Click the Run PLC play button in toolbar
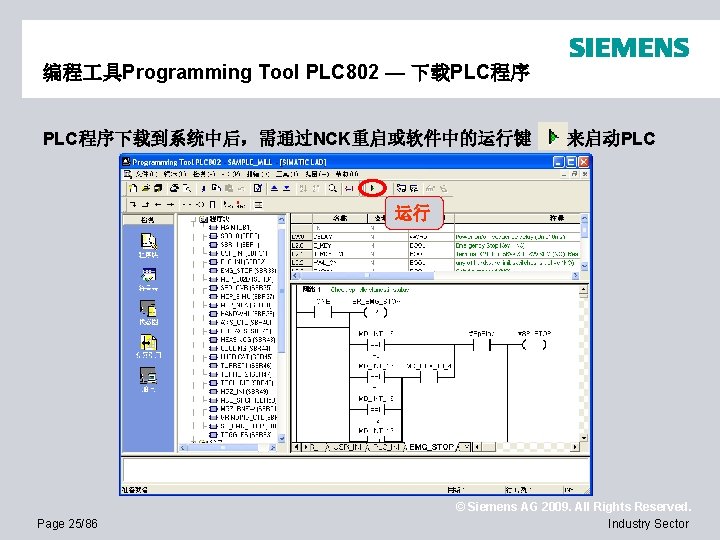This screenshot has width=720, height=540. coord(372,188)
